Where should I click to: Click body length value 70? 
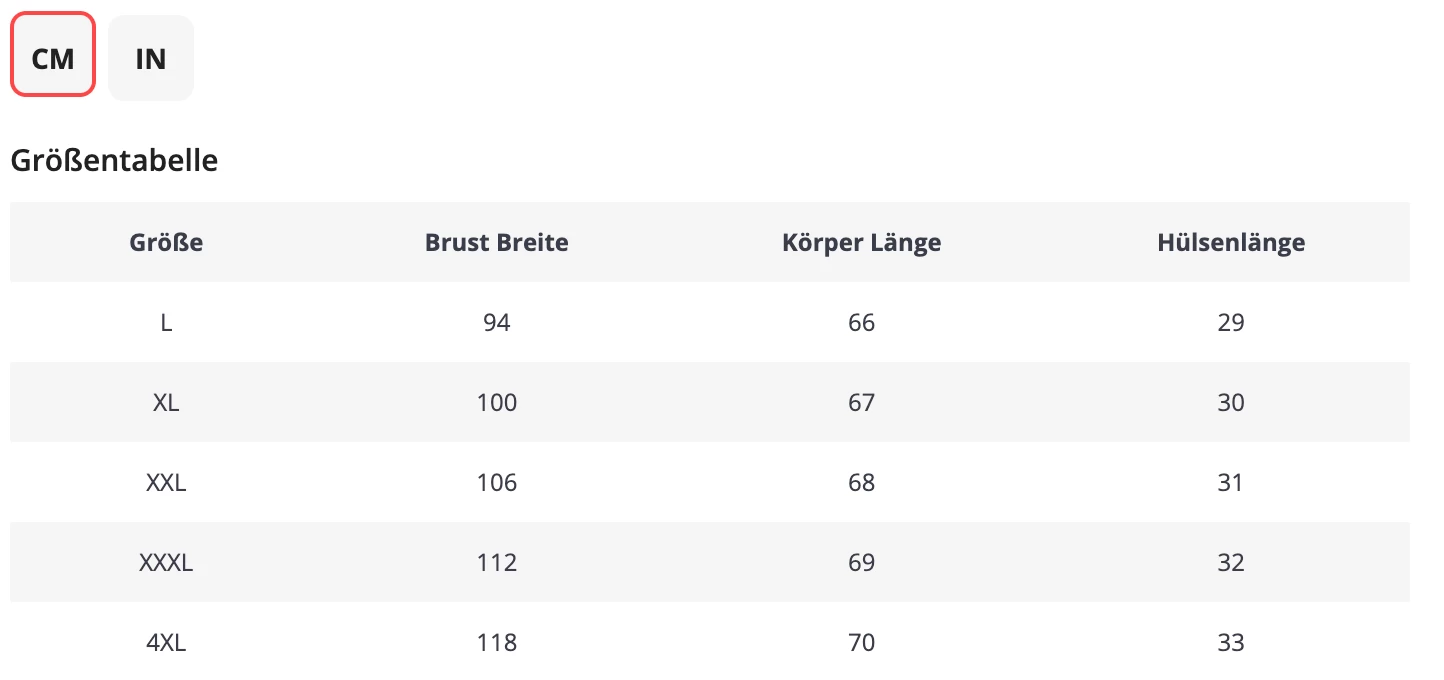(x=861, y=642)
